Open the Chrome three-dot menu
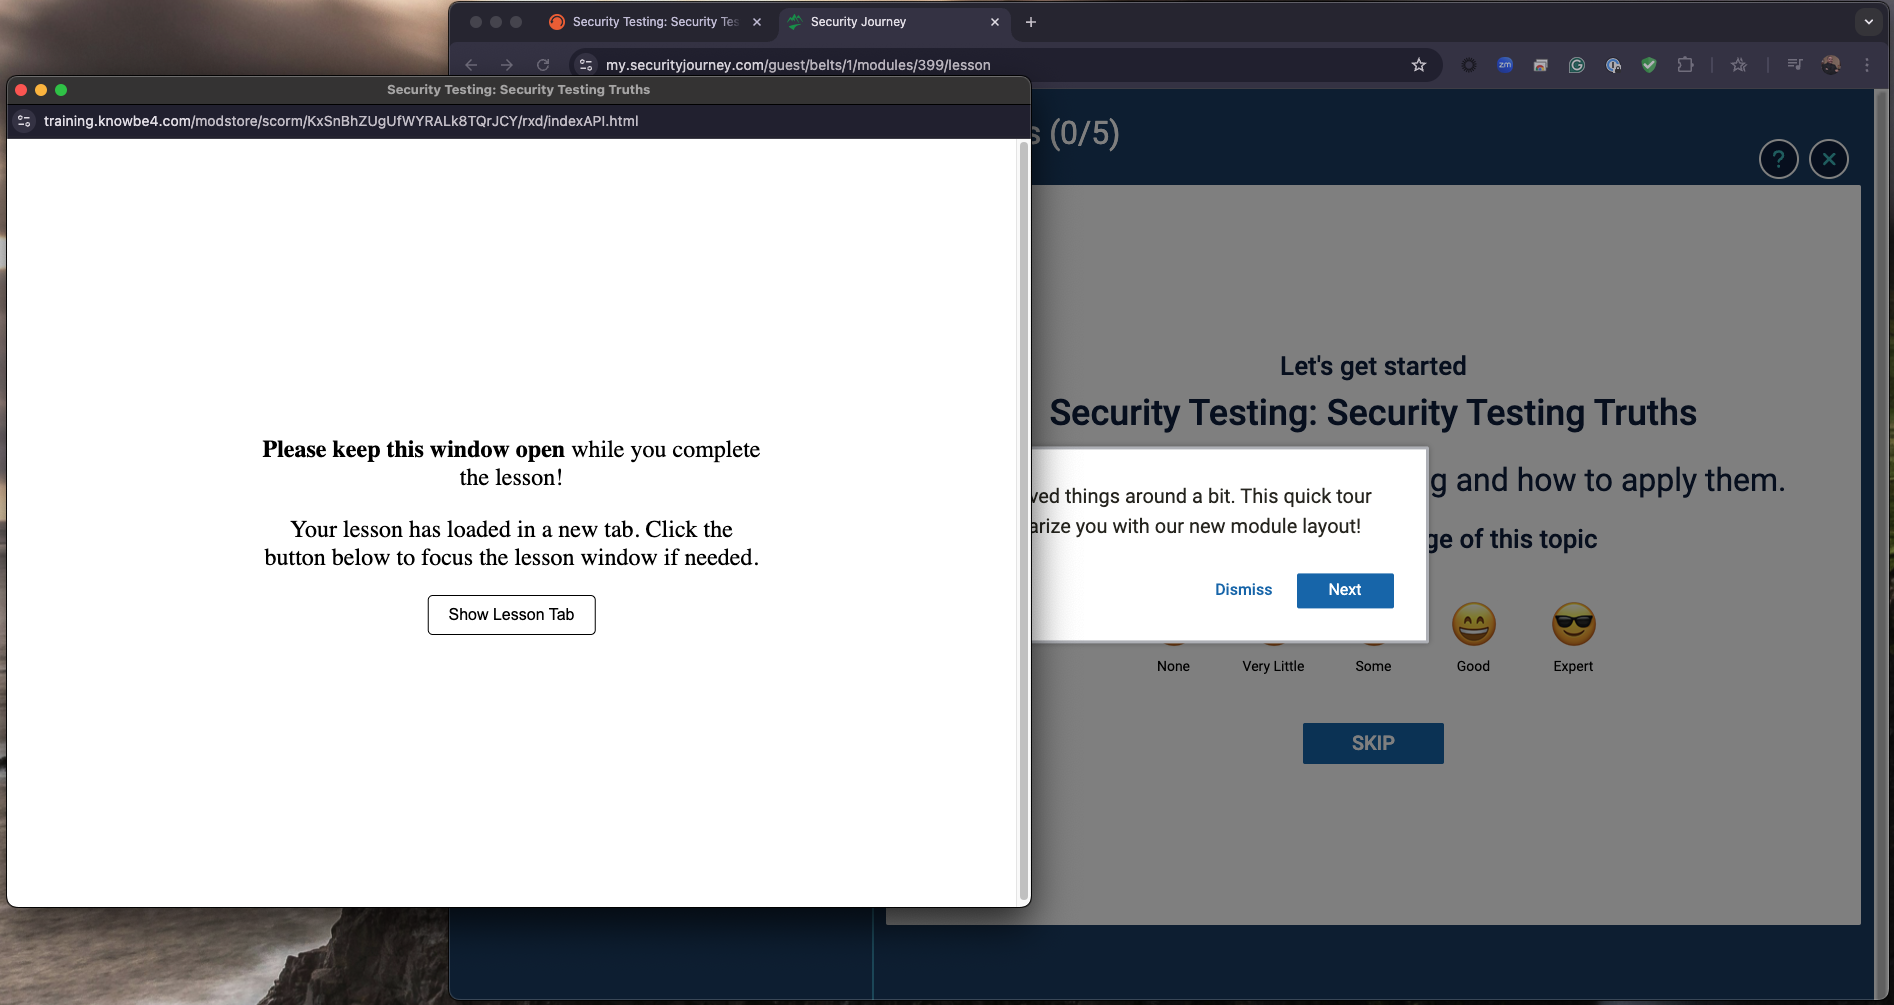This screenshot has height=1005, width=1894. (x=1868, y=64)
